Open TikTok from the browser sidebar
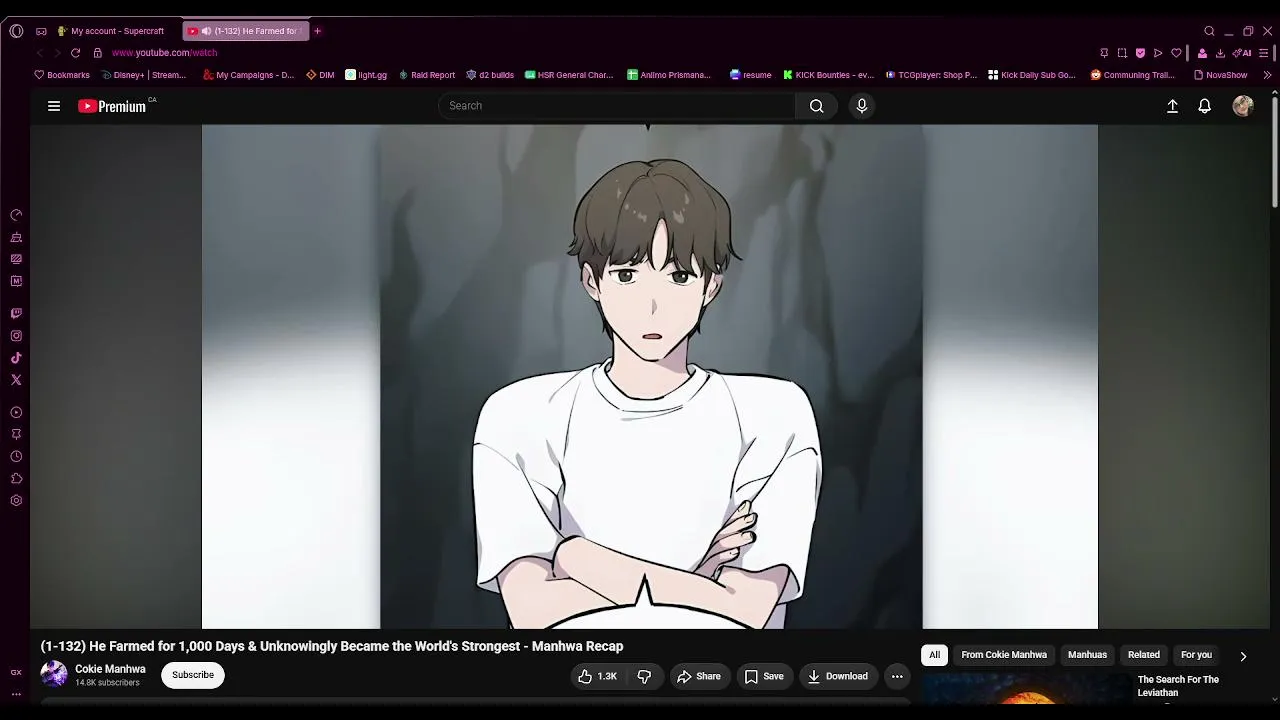Screen dimensions: 1280x720 [16, 358]
